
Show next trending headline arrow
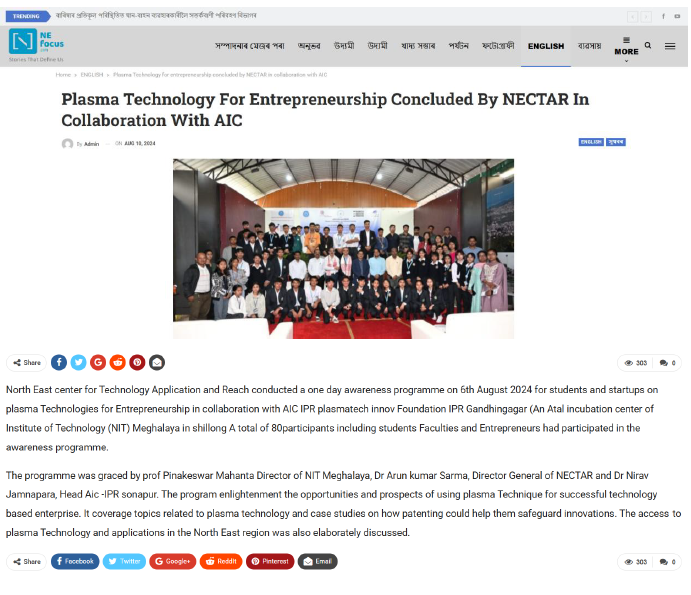coord(646,17)
